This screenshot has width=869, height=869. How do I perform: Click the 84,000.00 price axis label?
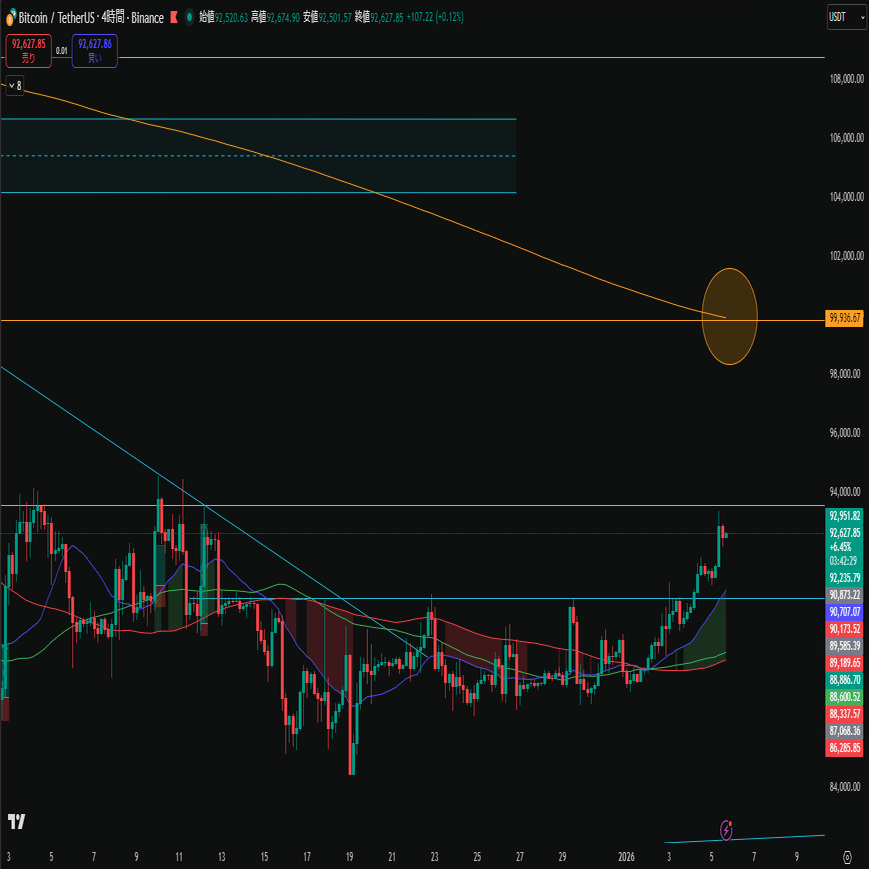coord(846,786)
